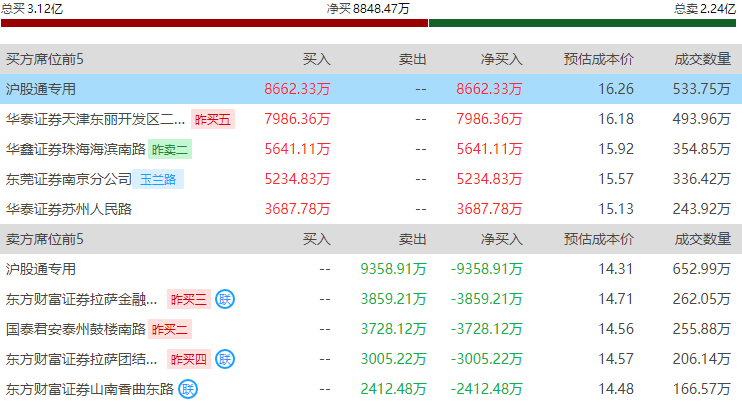The width and height of the screenshot is (742, 404).
Task: Click the 联 icon beside 东方财富证券山南香曲东路
Action: click(x=189, y=389)
